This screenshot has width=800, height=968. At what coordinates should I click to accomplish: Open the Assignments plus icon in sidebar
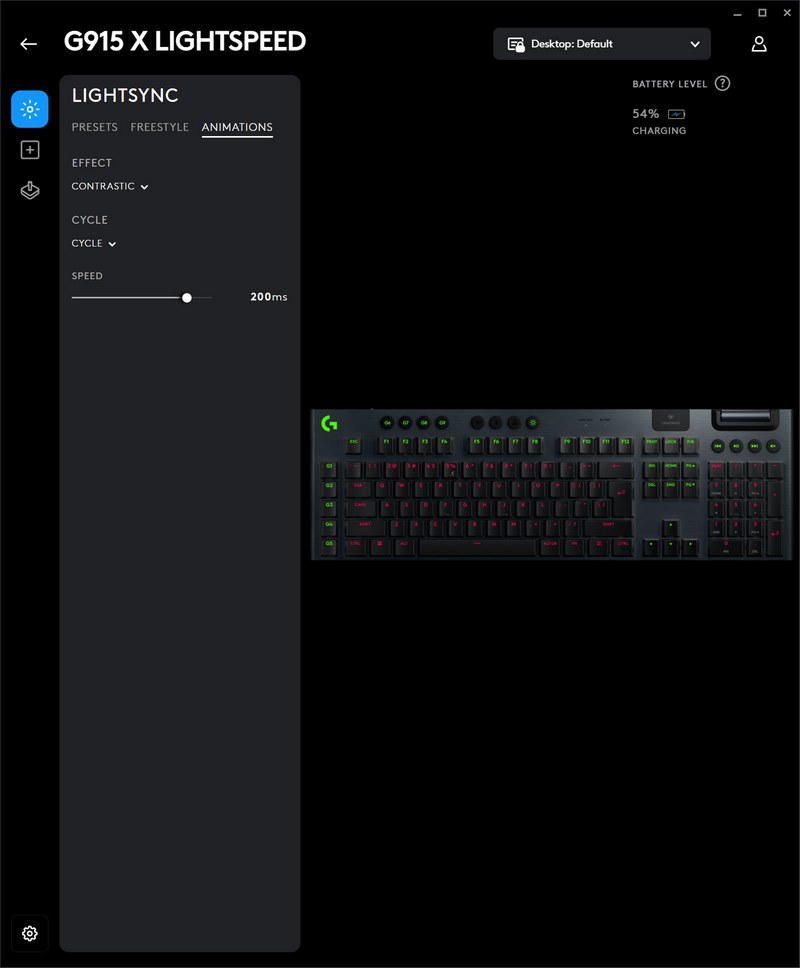click(x=30, y=150)
